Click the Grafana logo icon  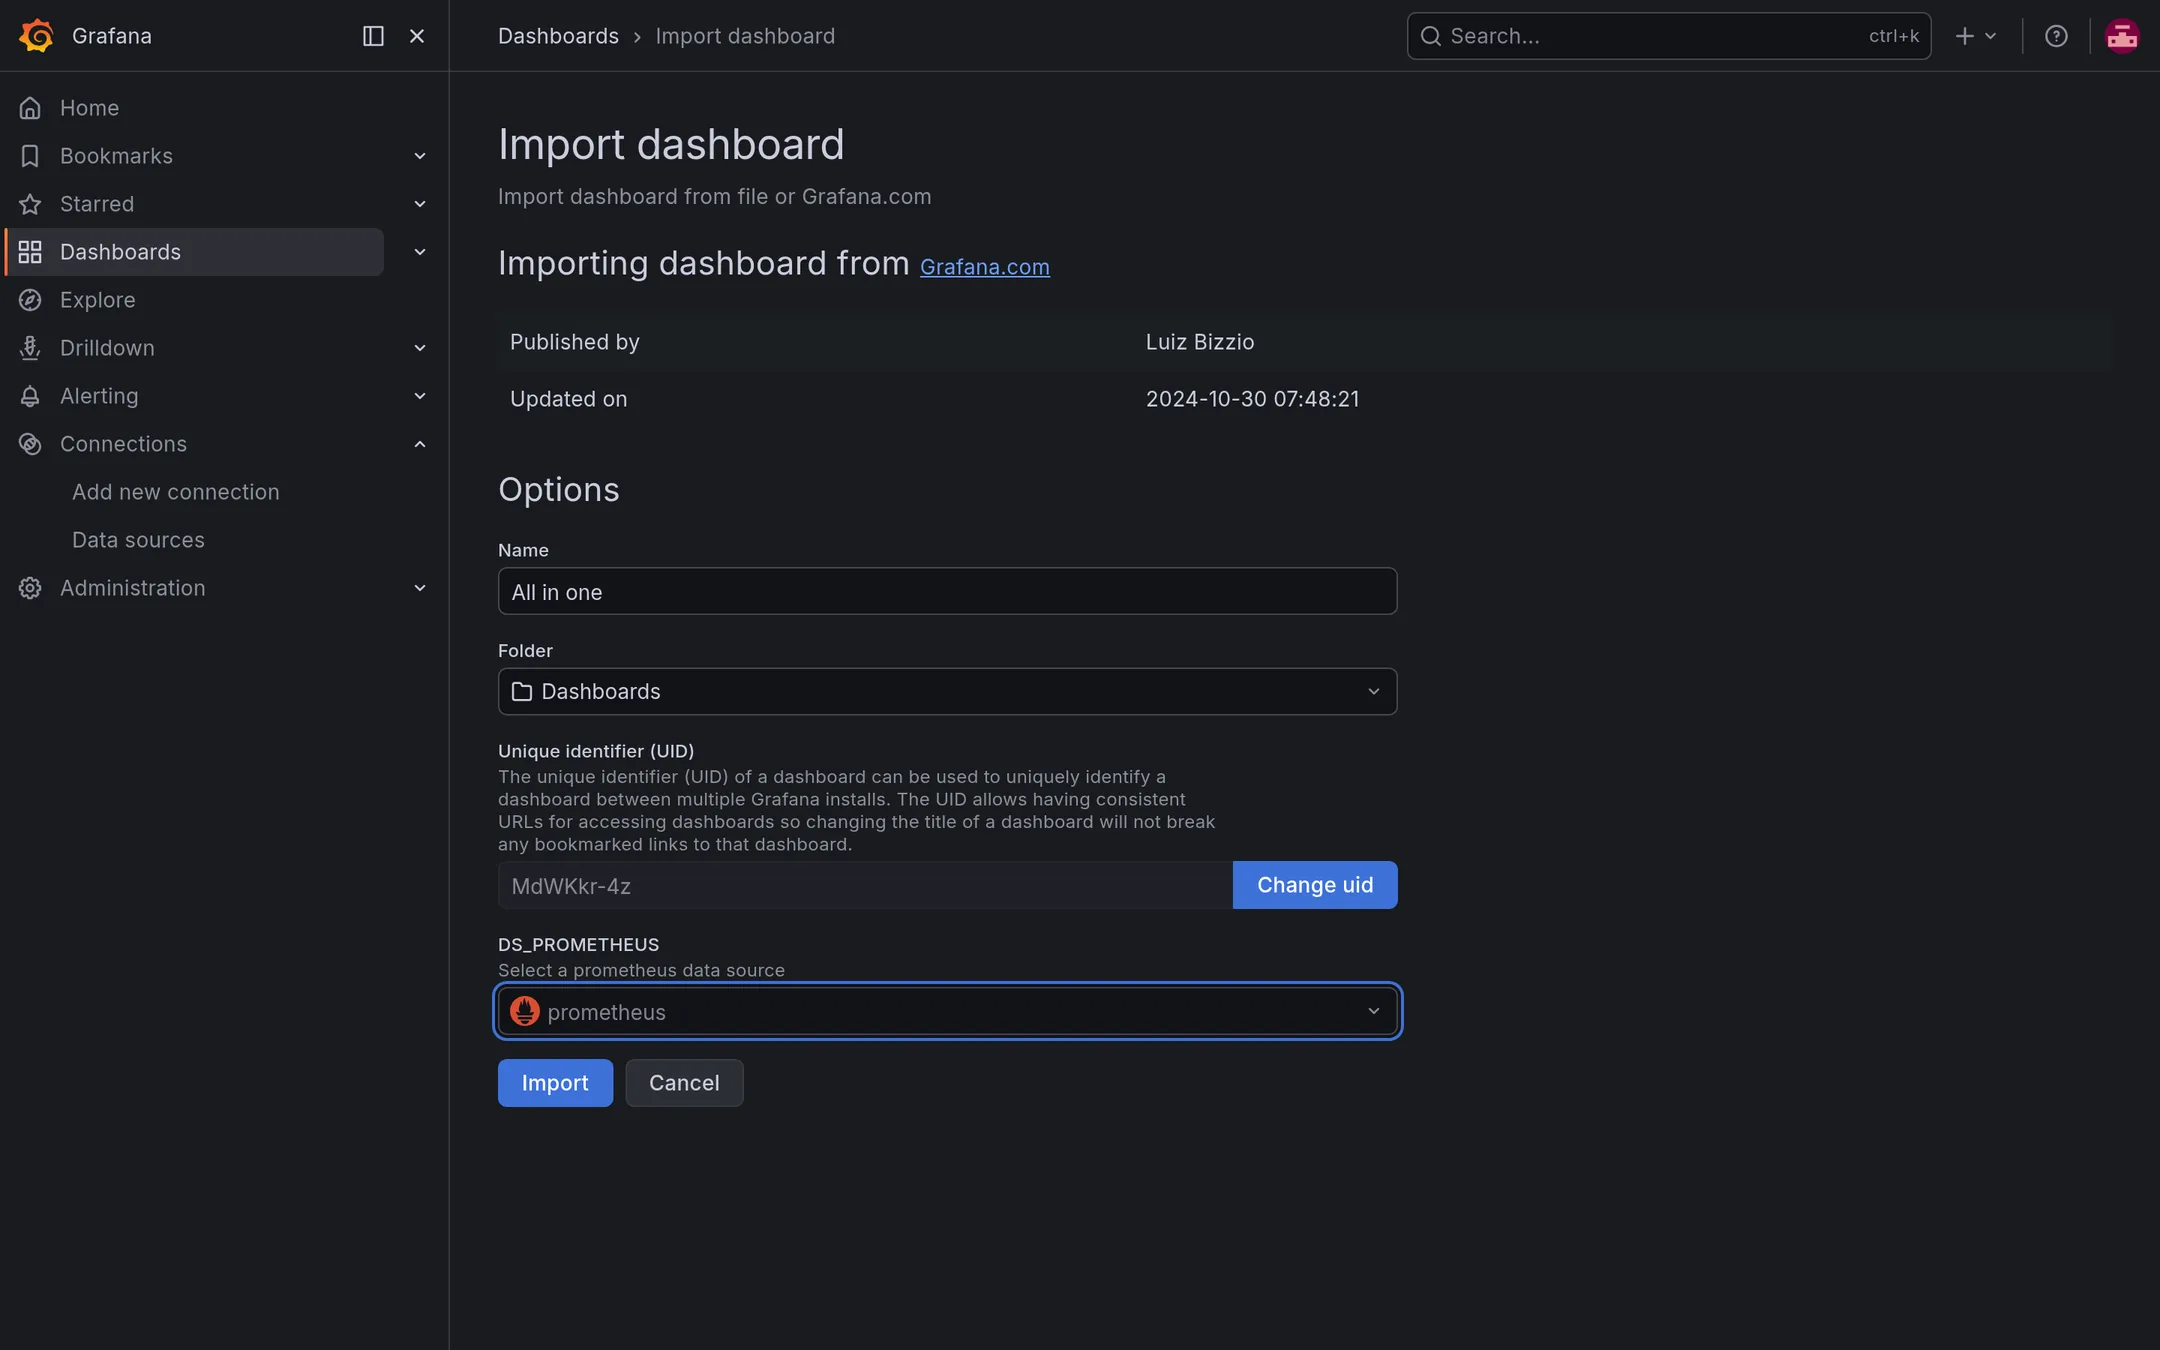(x=36, y=36)
